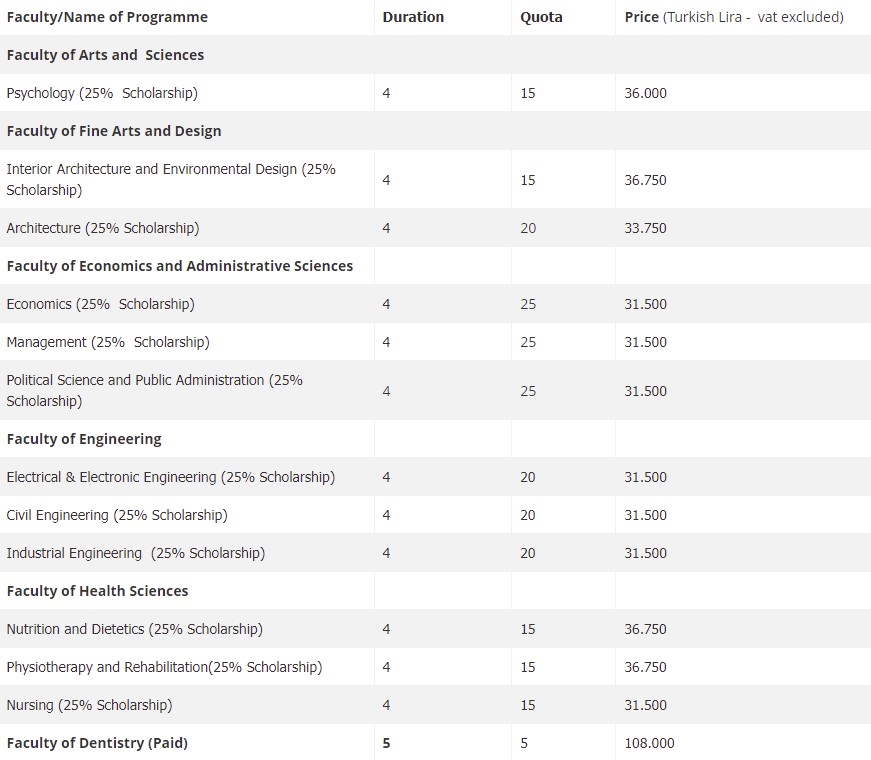Select the Faculty of Health Sciences heading
Image resolution: width=871 pixels, height=760 pixels.
click(x=97, y=591)
